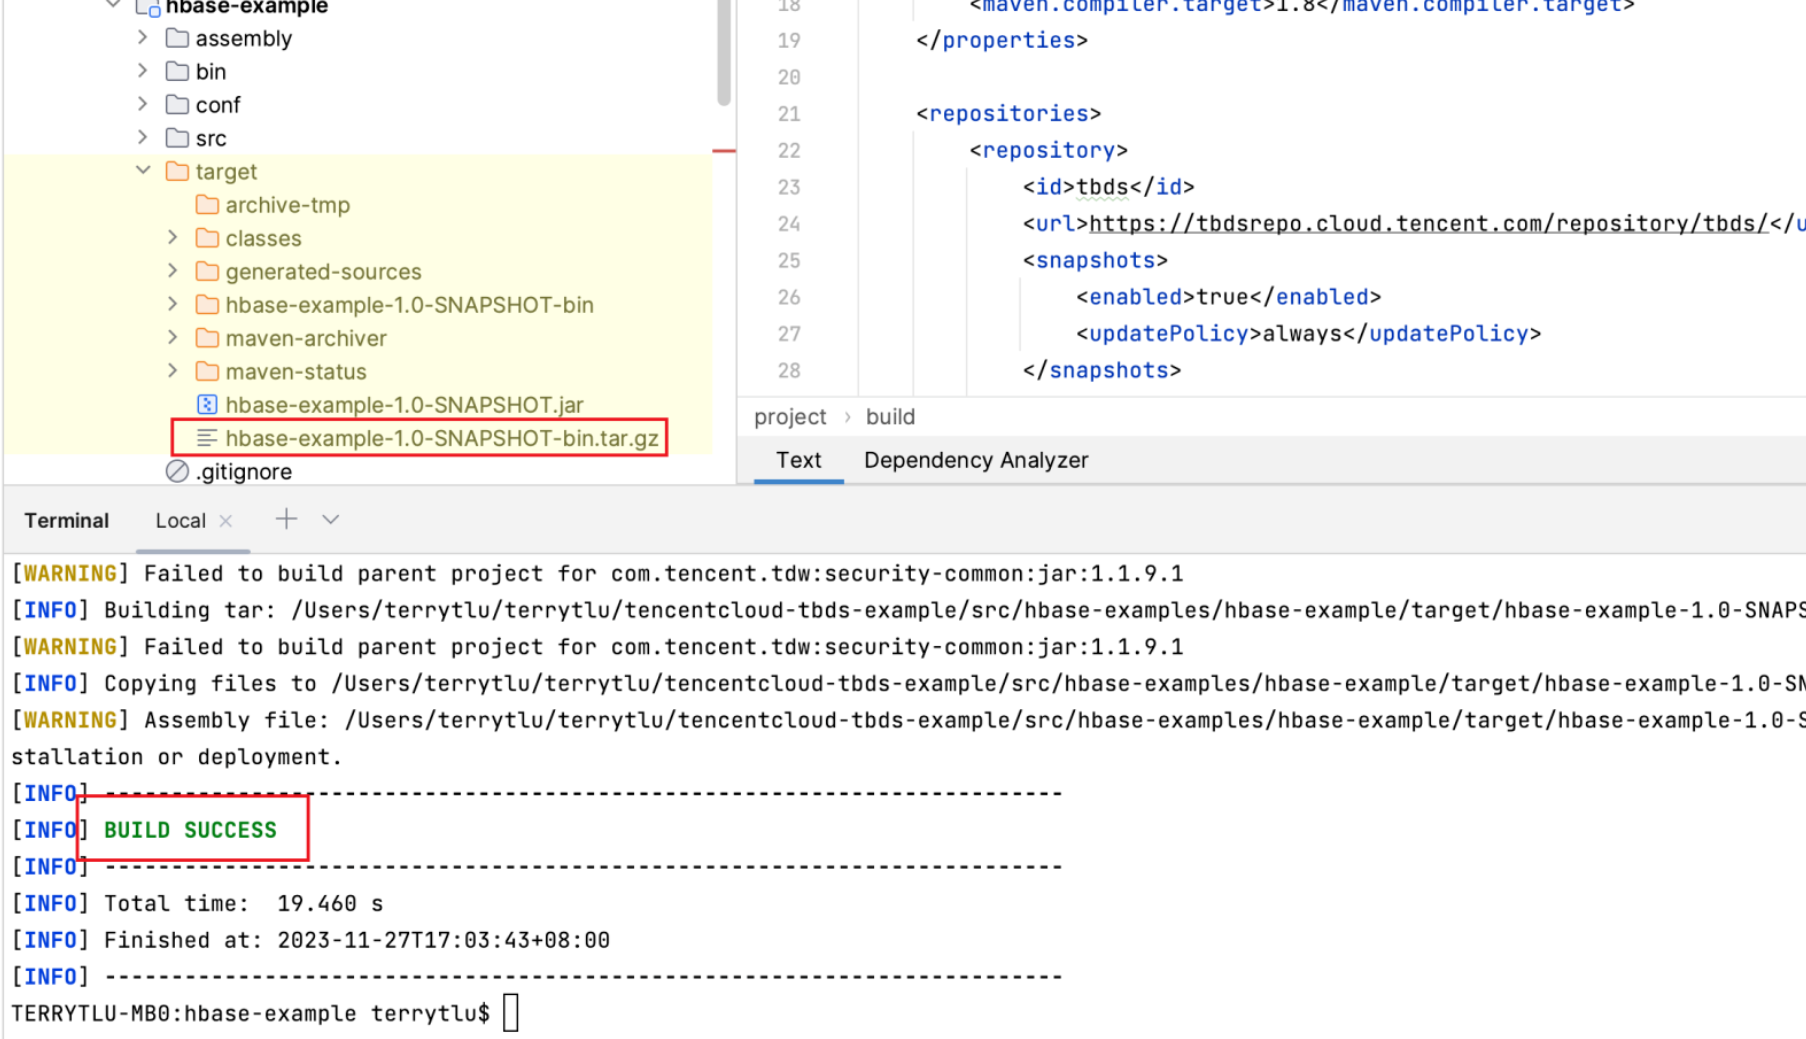Collapse the target folder
Image resolution: width=1806 pixels, height=1039 pixels.
click(143, 171)
